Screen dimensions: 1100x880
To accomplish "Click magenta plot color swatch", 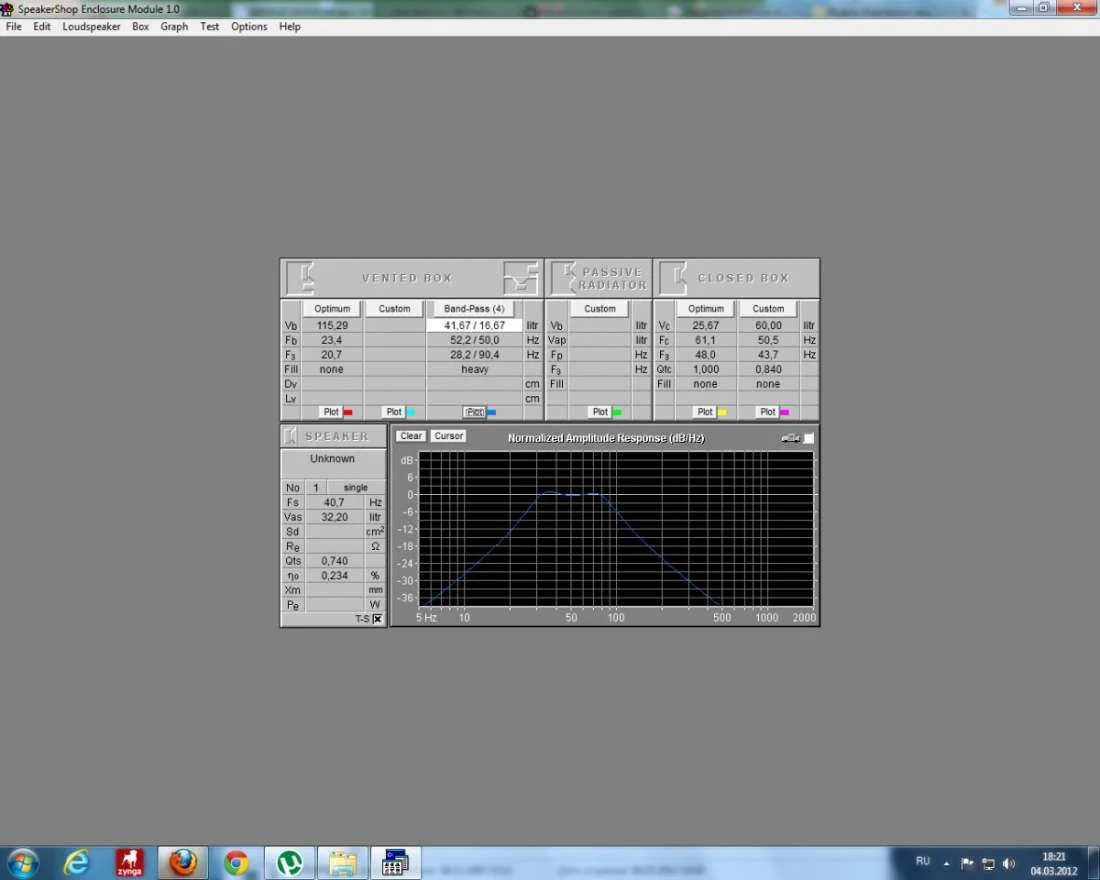I will [x=785, y=413].
